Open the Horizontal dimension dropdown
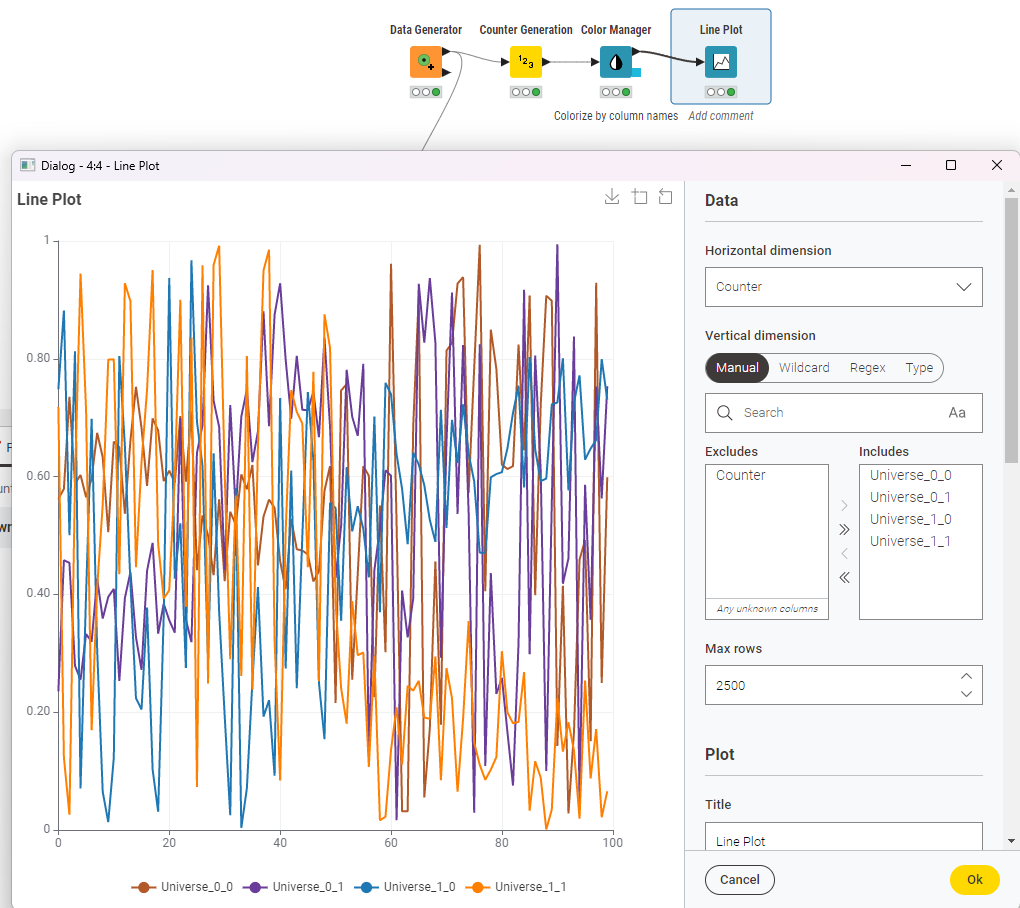The height and width of the screenshot is (908, 1020). 843,286
